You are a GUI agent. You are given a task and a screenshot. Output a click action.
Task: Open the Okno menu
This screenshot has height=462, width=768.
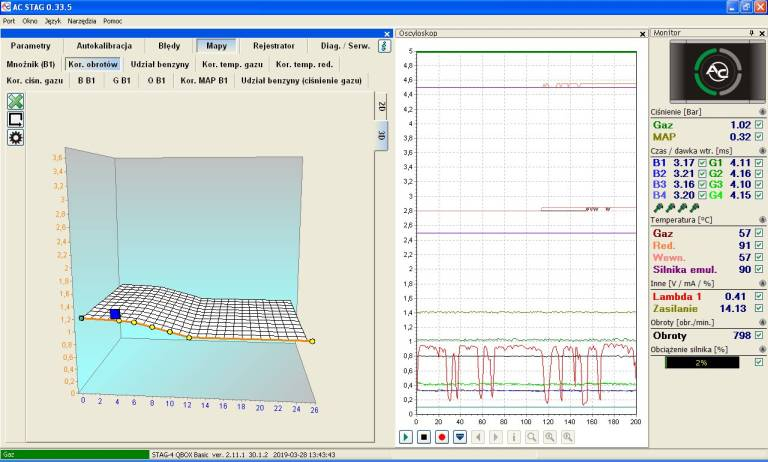pyautogui.click(x=30, y=21)
